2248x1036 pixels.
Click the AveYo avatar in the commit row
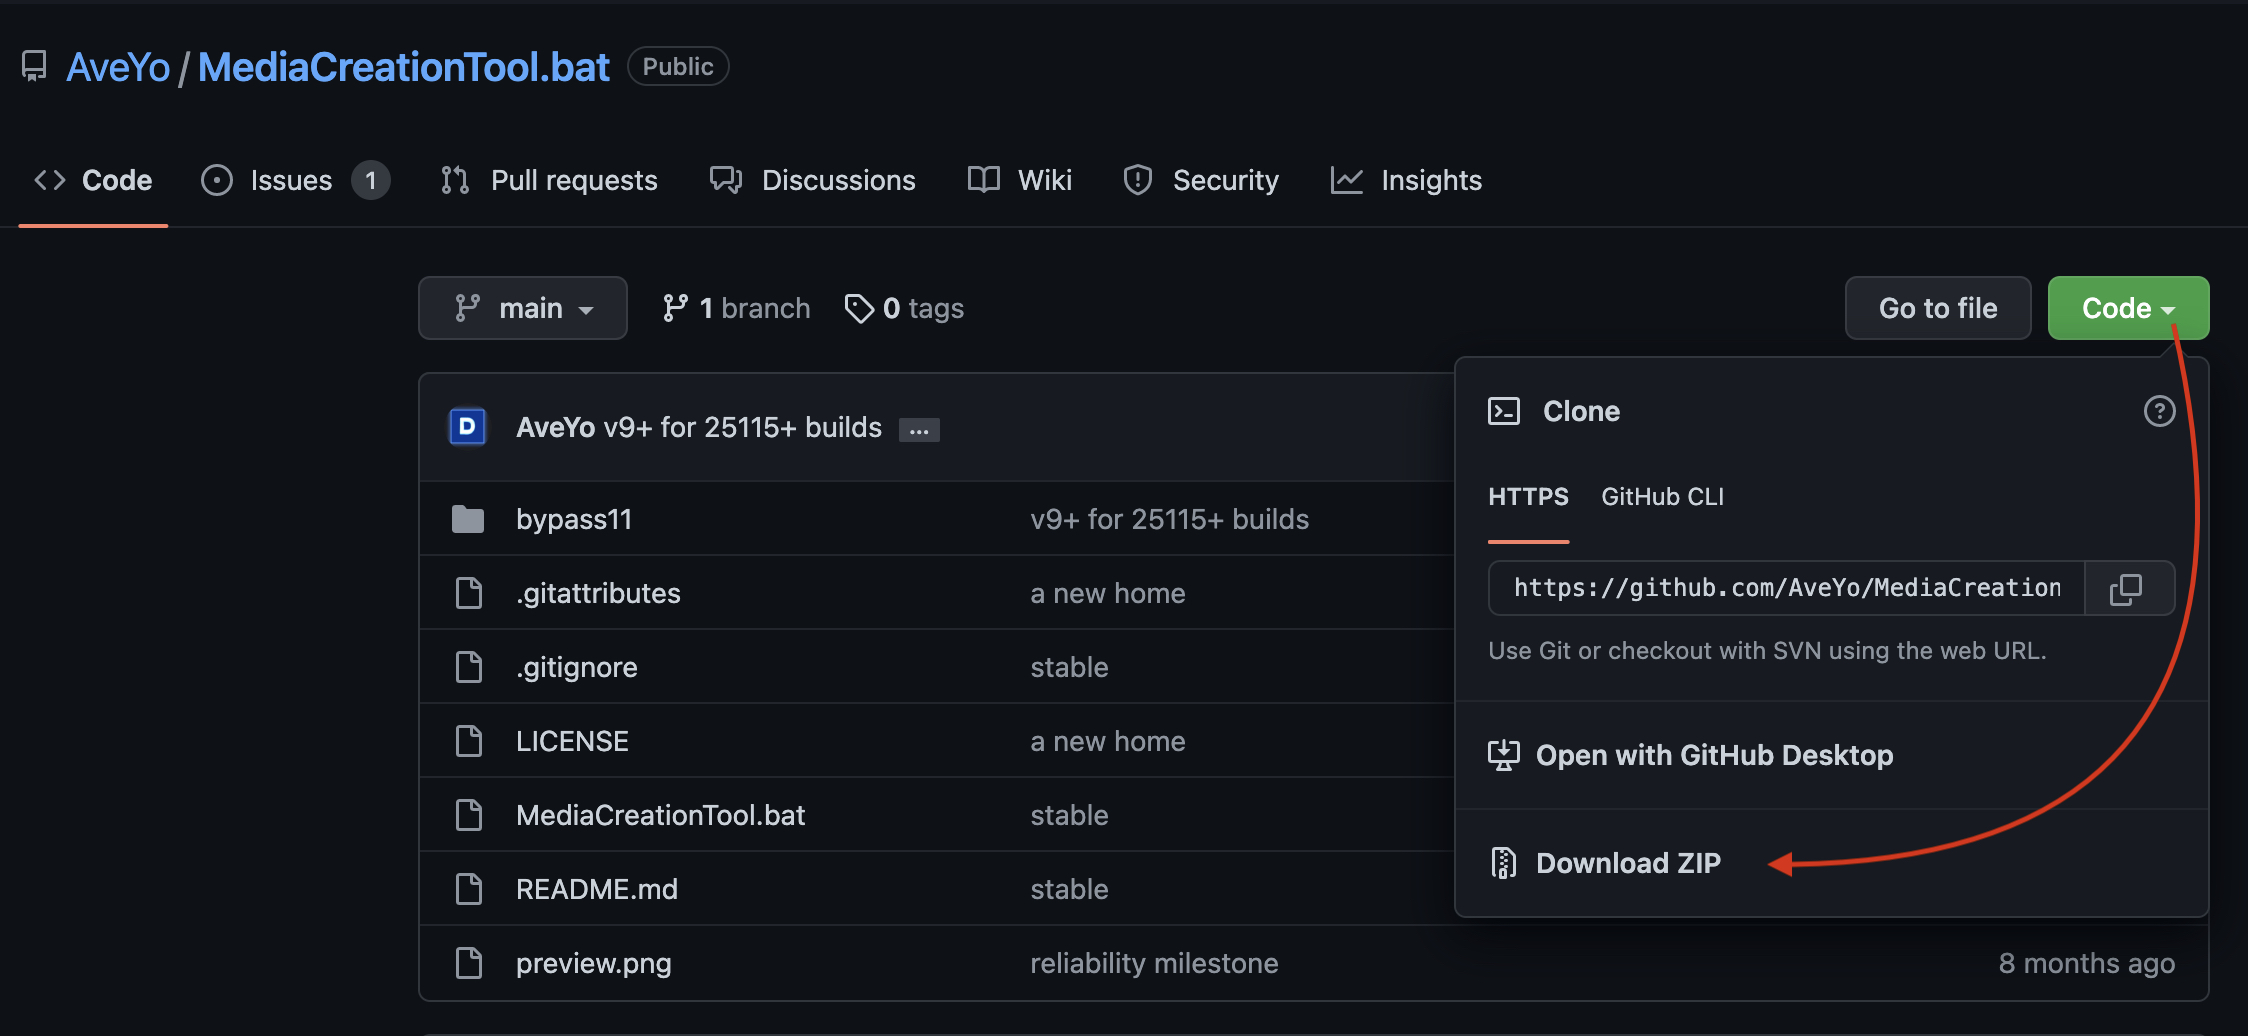(467, 427)
